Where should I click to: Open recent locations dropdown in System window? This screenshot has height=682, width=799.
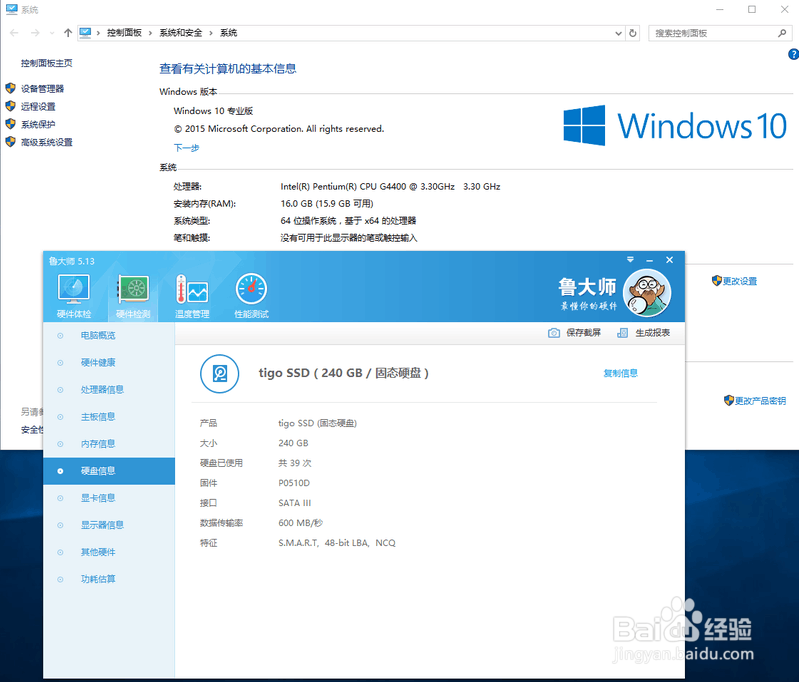click(52, 33)
